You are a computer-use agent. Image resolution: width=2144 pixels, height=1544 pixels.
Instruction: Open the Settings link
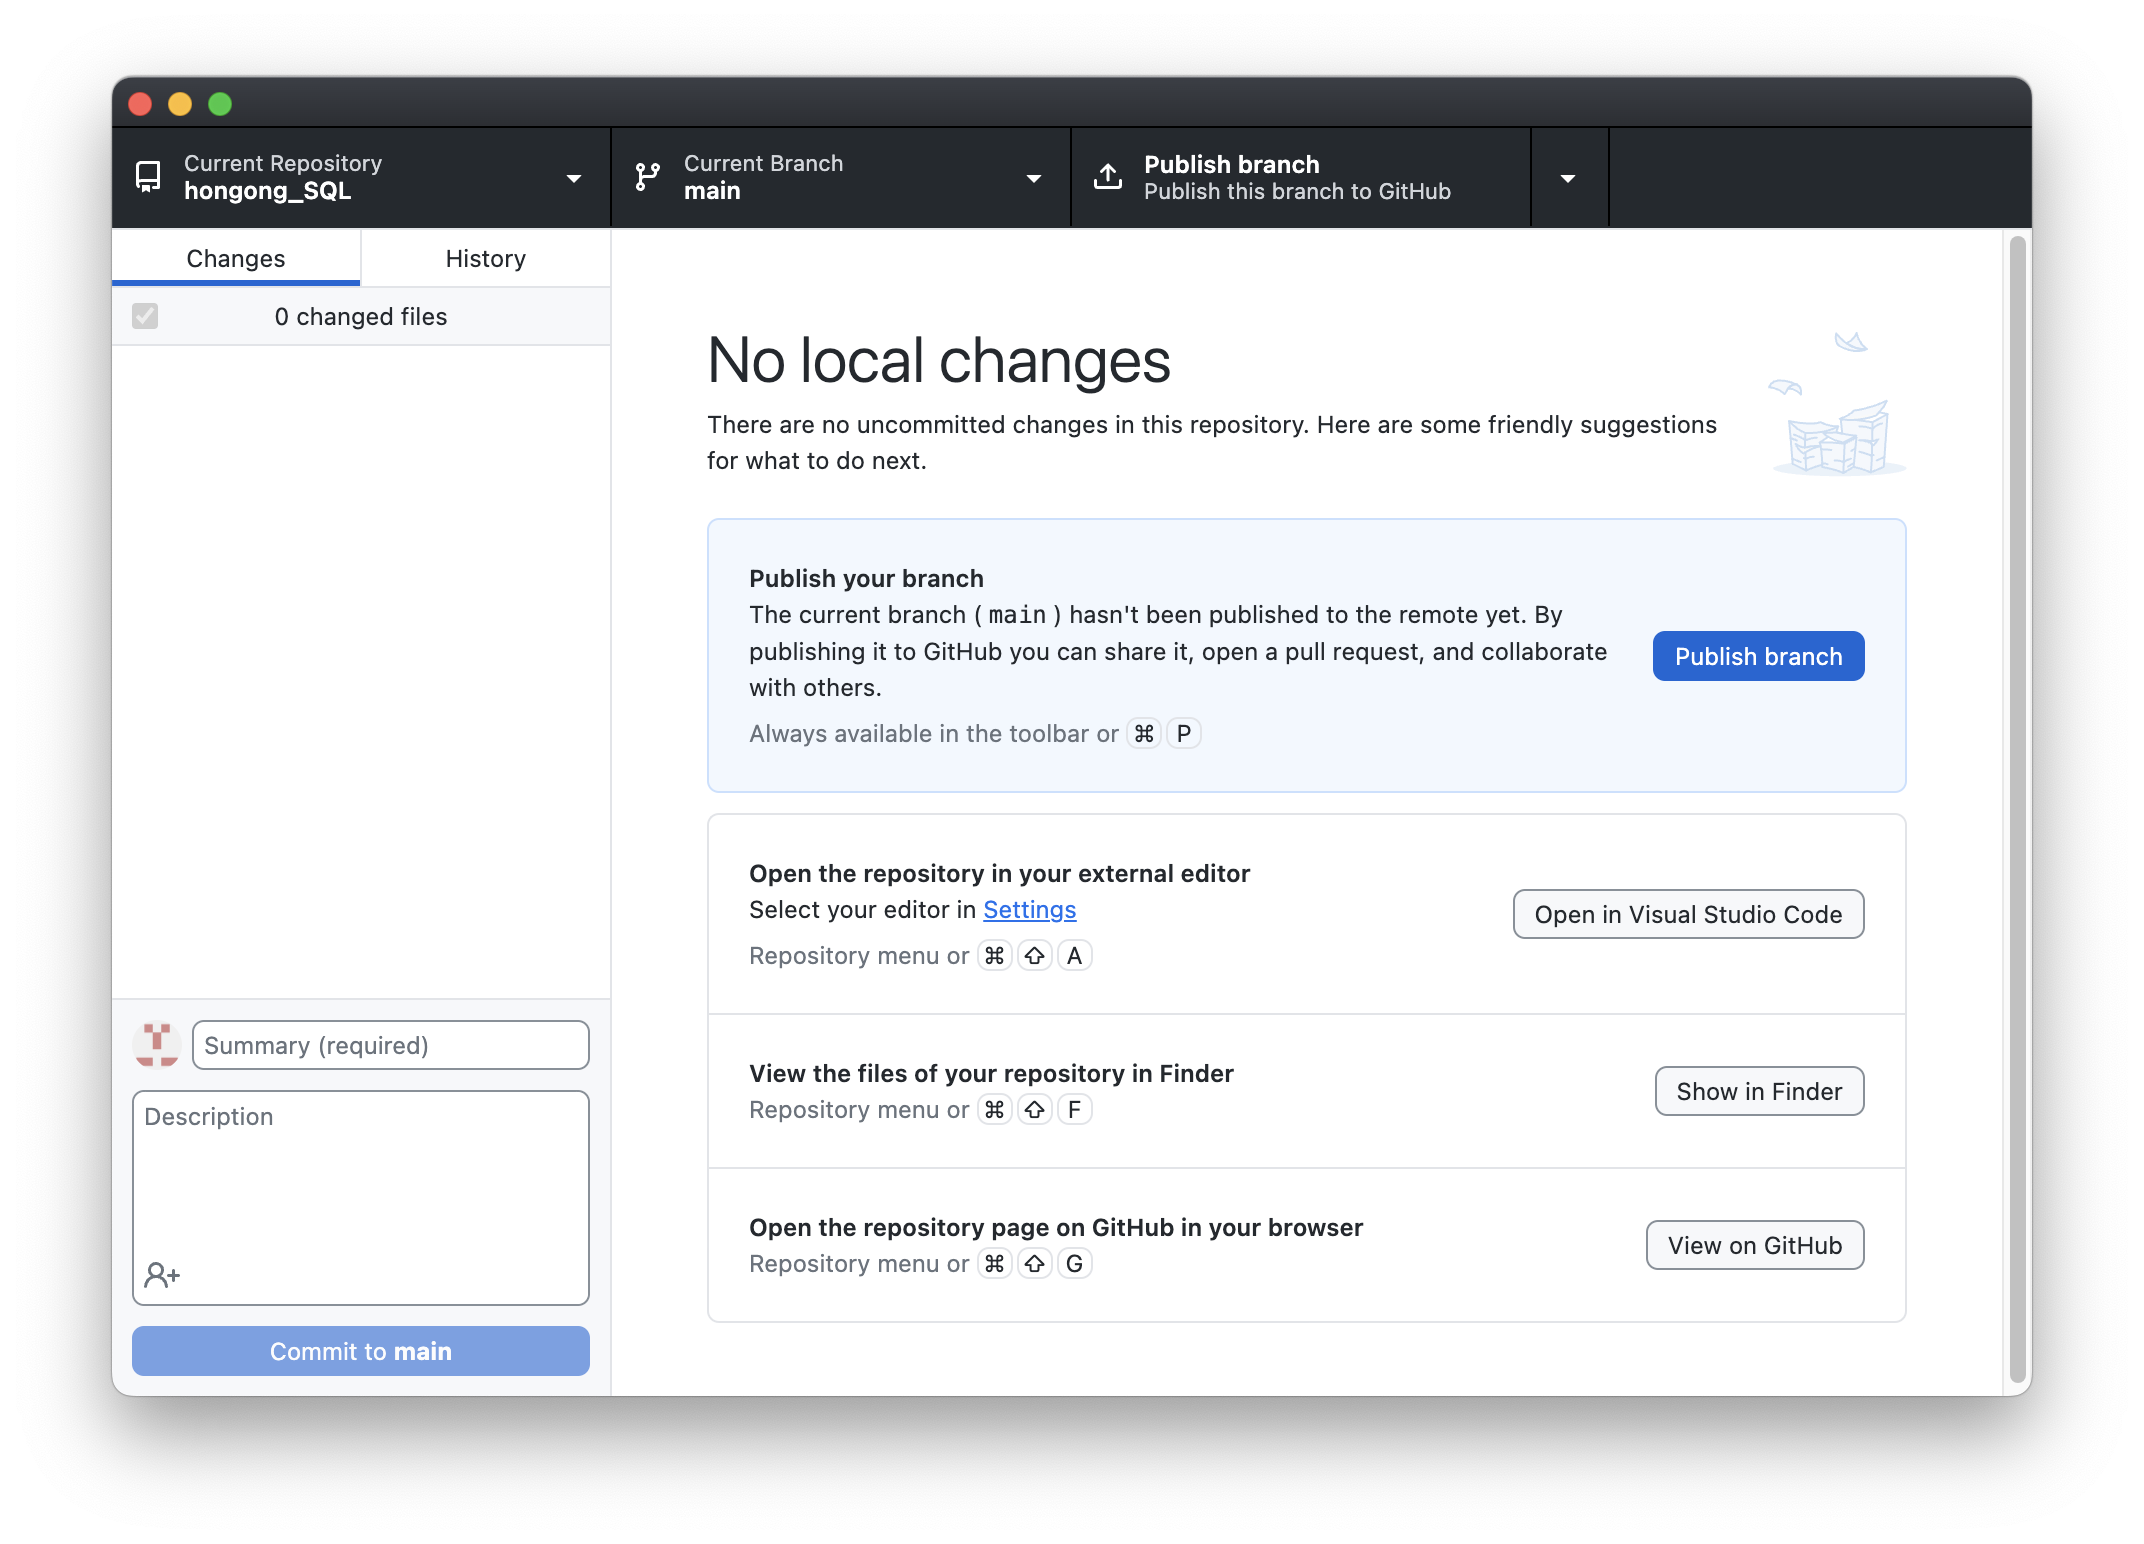[x=1029, y=909]
